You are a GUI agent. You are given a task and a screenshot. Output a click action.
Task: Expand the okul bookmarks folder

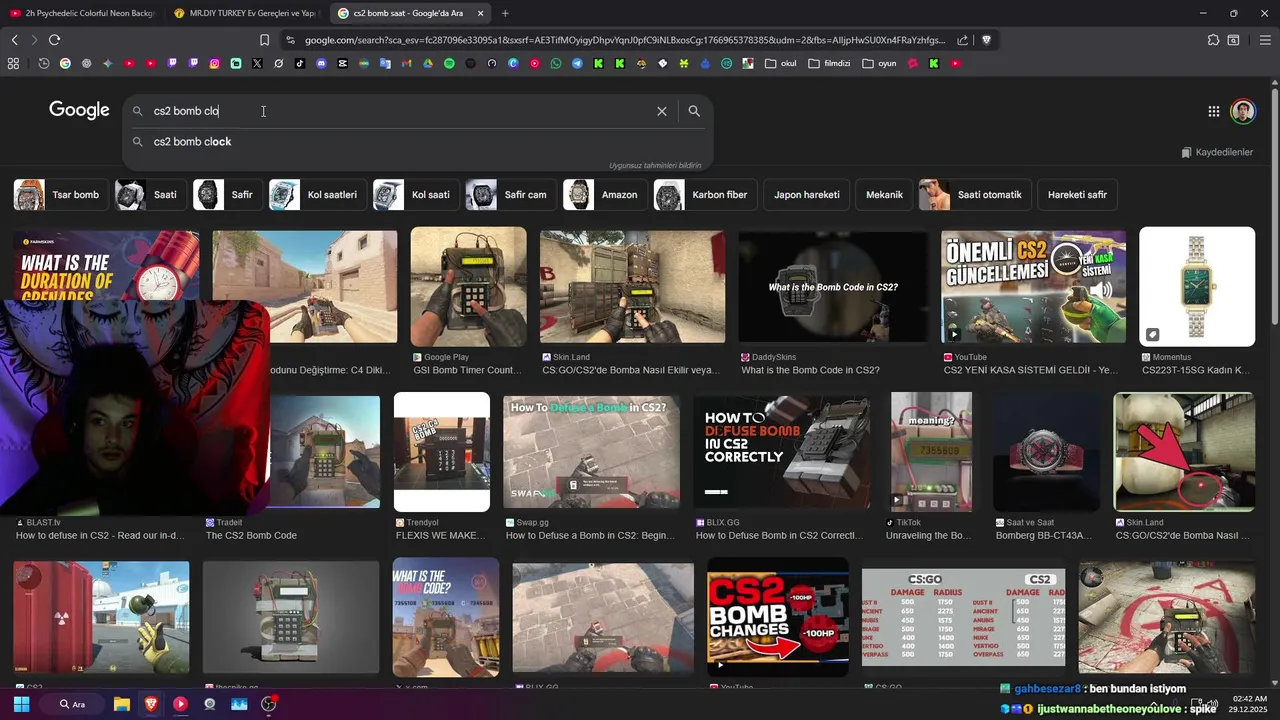[x=780, y=63]
